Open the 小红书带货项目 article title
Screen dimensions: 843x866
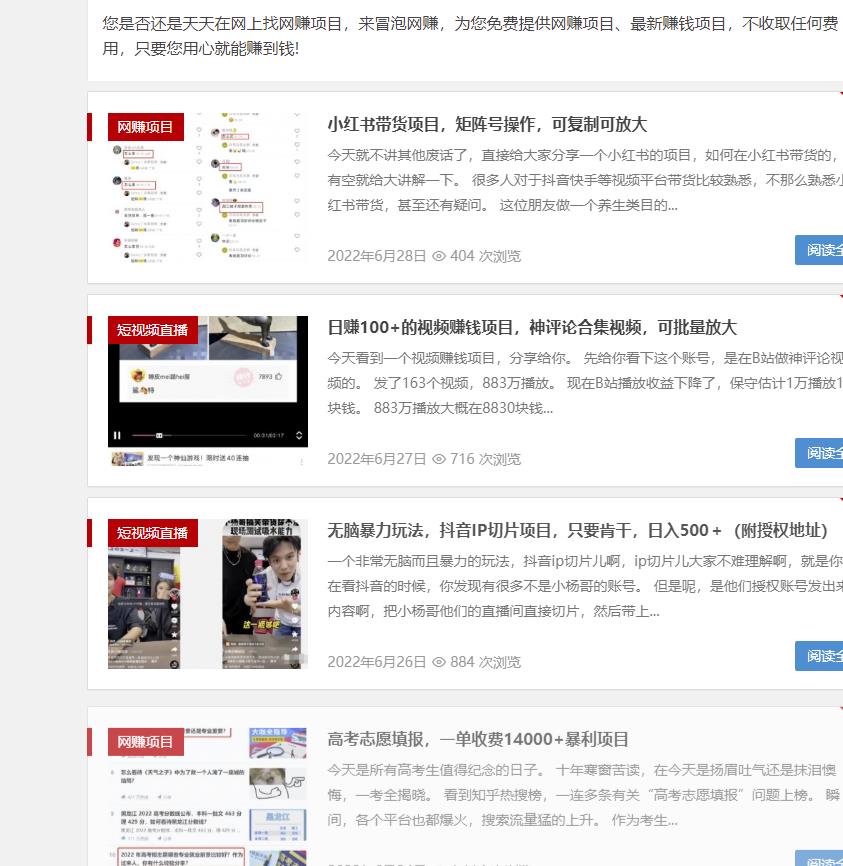click(487, 124)
